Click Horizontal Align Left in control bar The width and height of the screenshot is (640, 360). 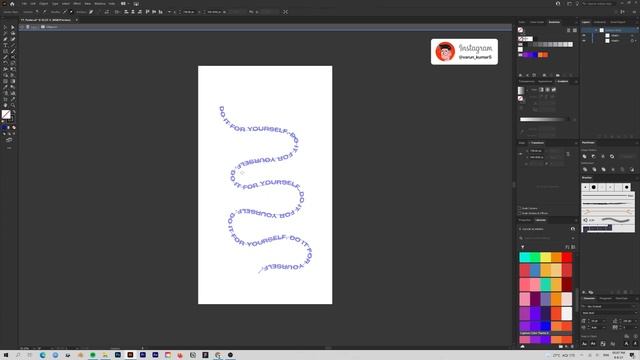pos(127,12)
